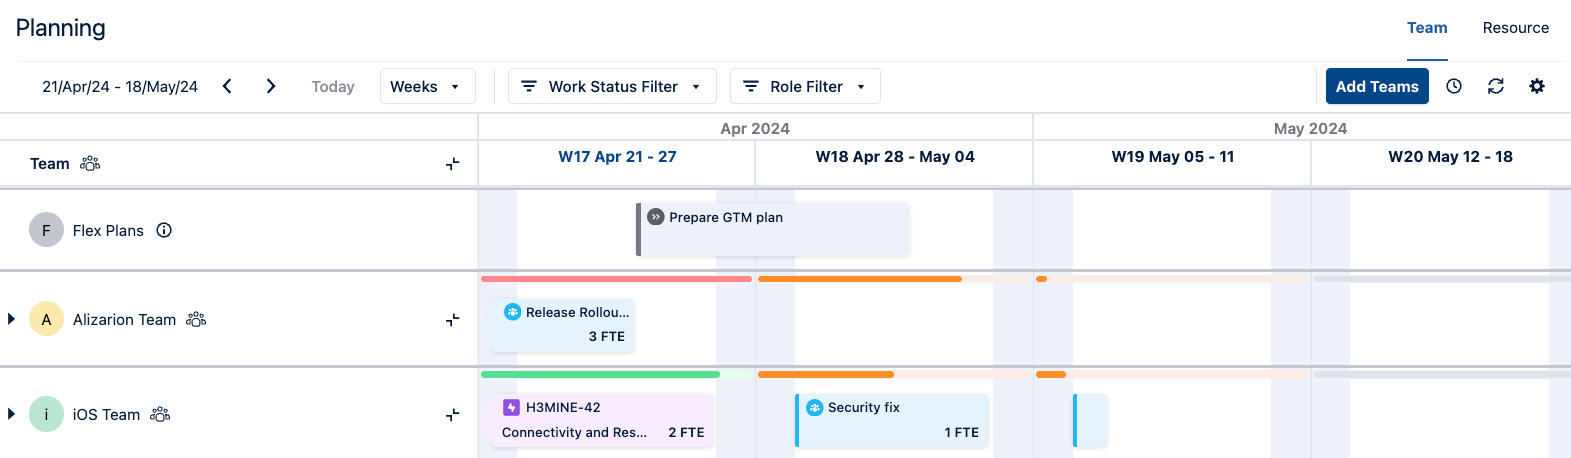Screen dimensions: 1571x458
Task: Expand the Alizarion Team row
Action: [11, 319]
